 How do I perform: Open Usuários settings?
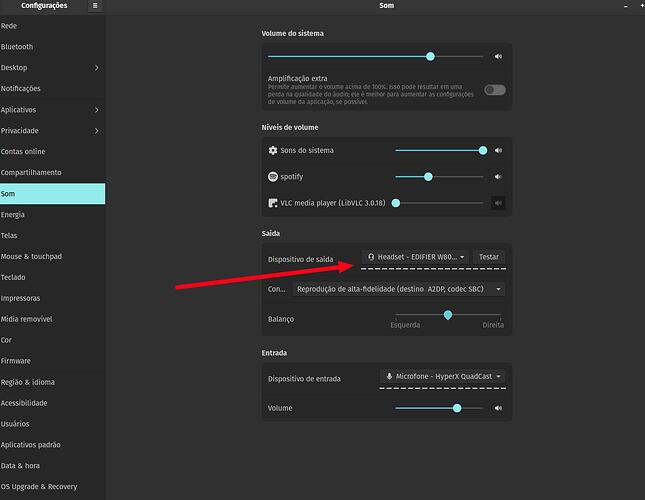point(53,424)
